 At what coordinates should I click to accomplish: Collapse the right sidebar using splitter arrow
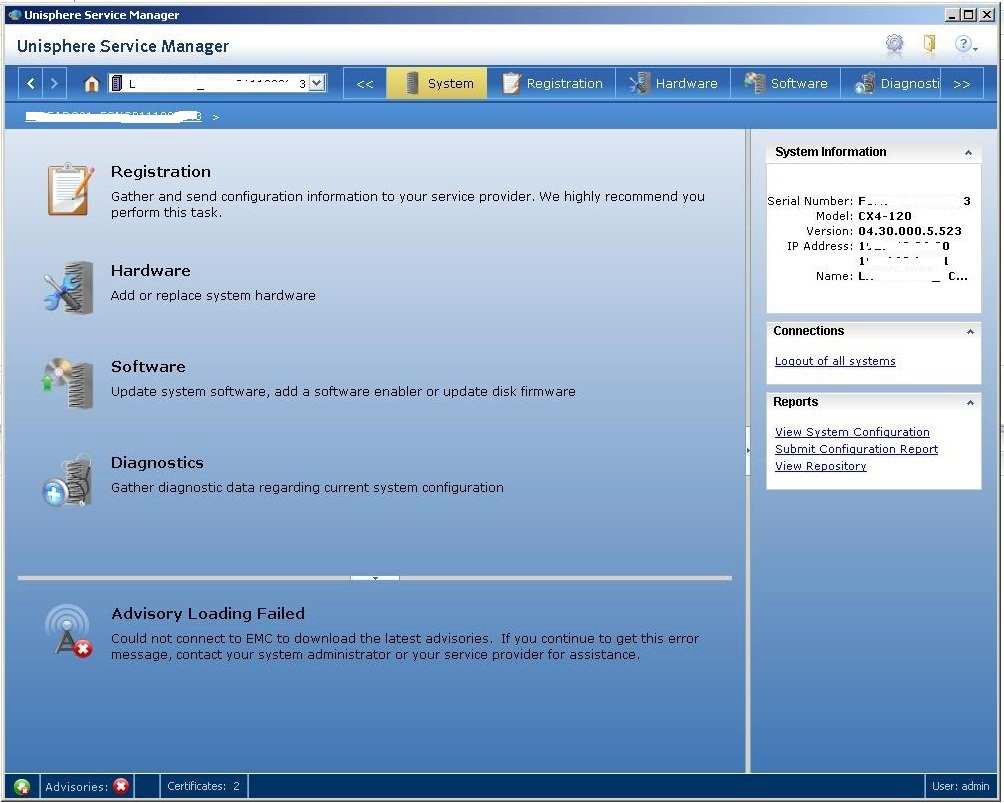point(748,450)
